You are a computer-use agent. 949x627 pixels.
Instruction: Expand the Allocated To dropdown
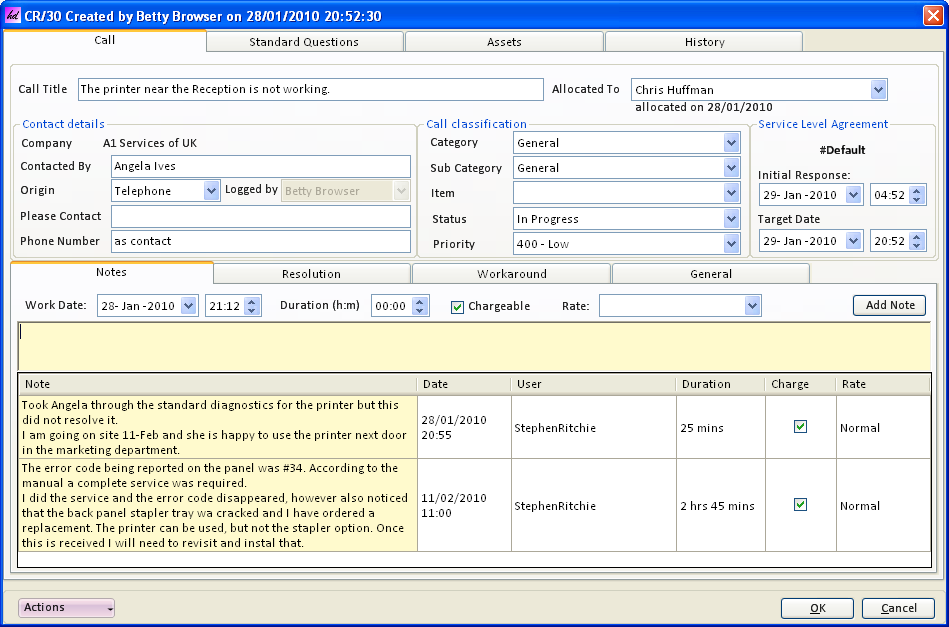pyautogui.click(x=878, y=90)
